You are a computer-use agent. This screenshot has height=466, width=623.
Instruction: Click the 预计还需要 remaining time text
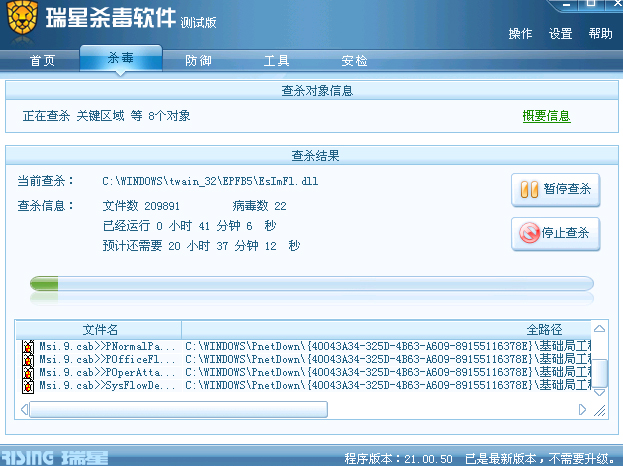[x=201, y=246]
